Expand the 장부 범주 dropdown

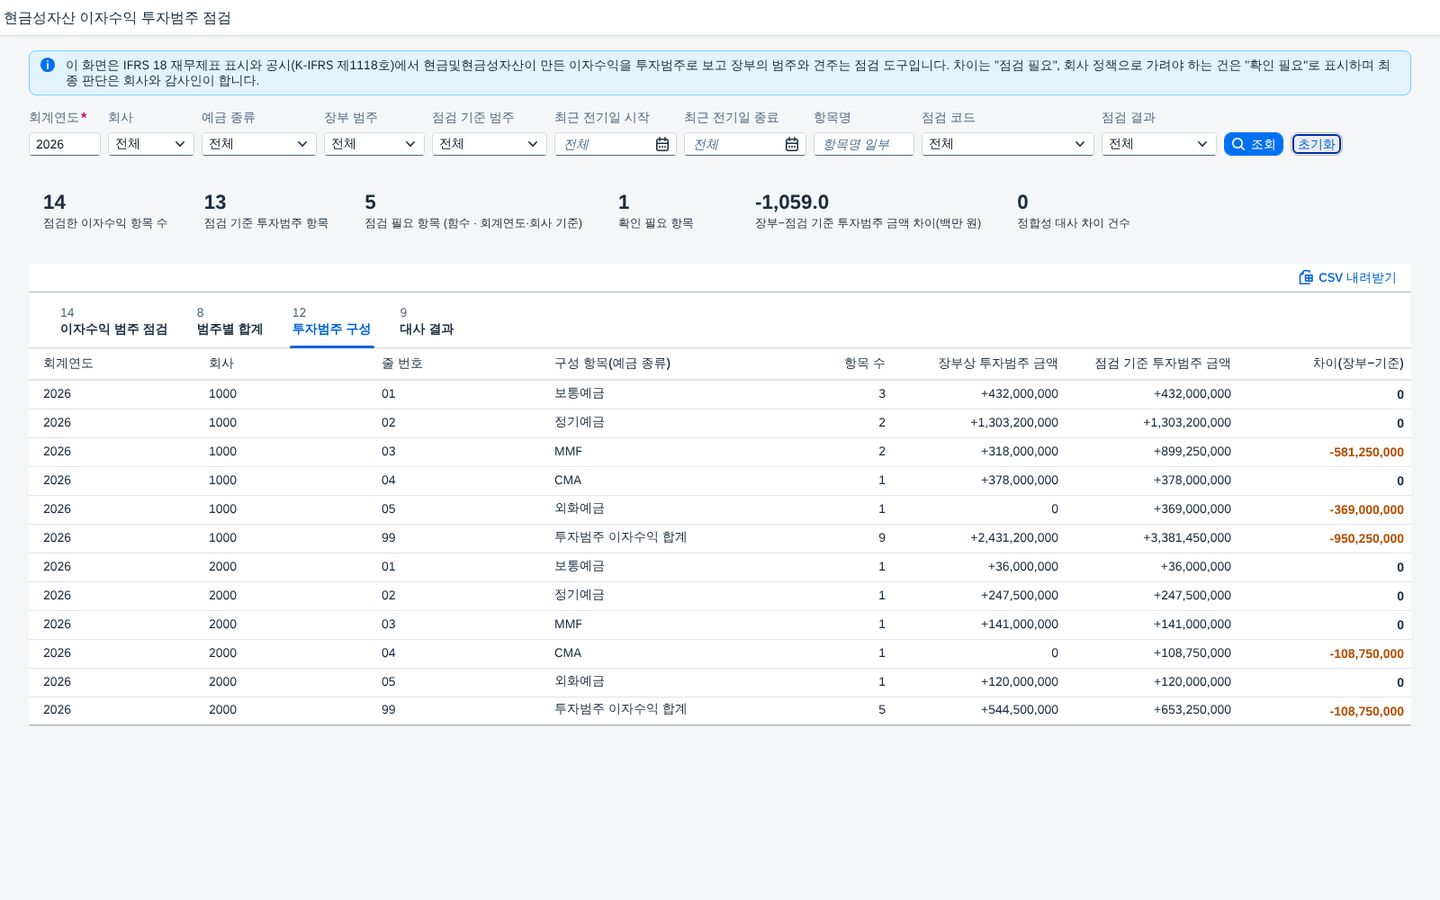(x=374, y=144)
